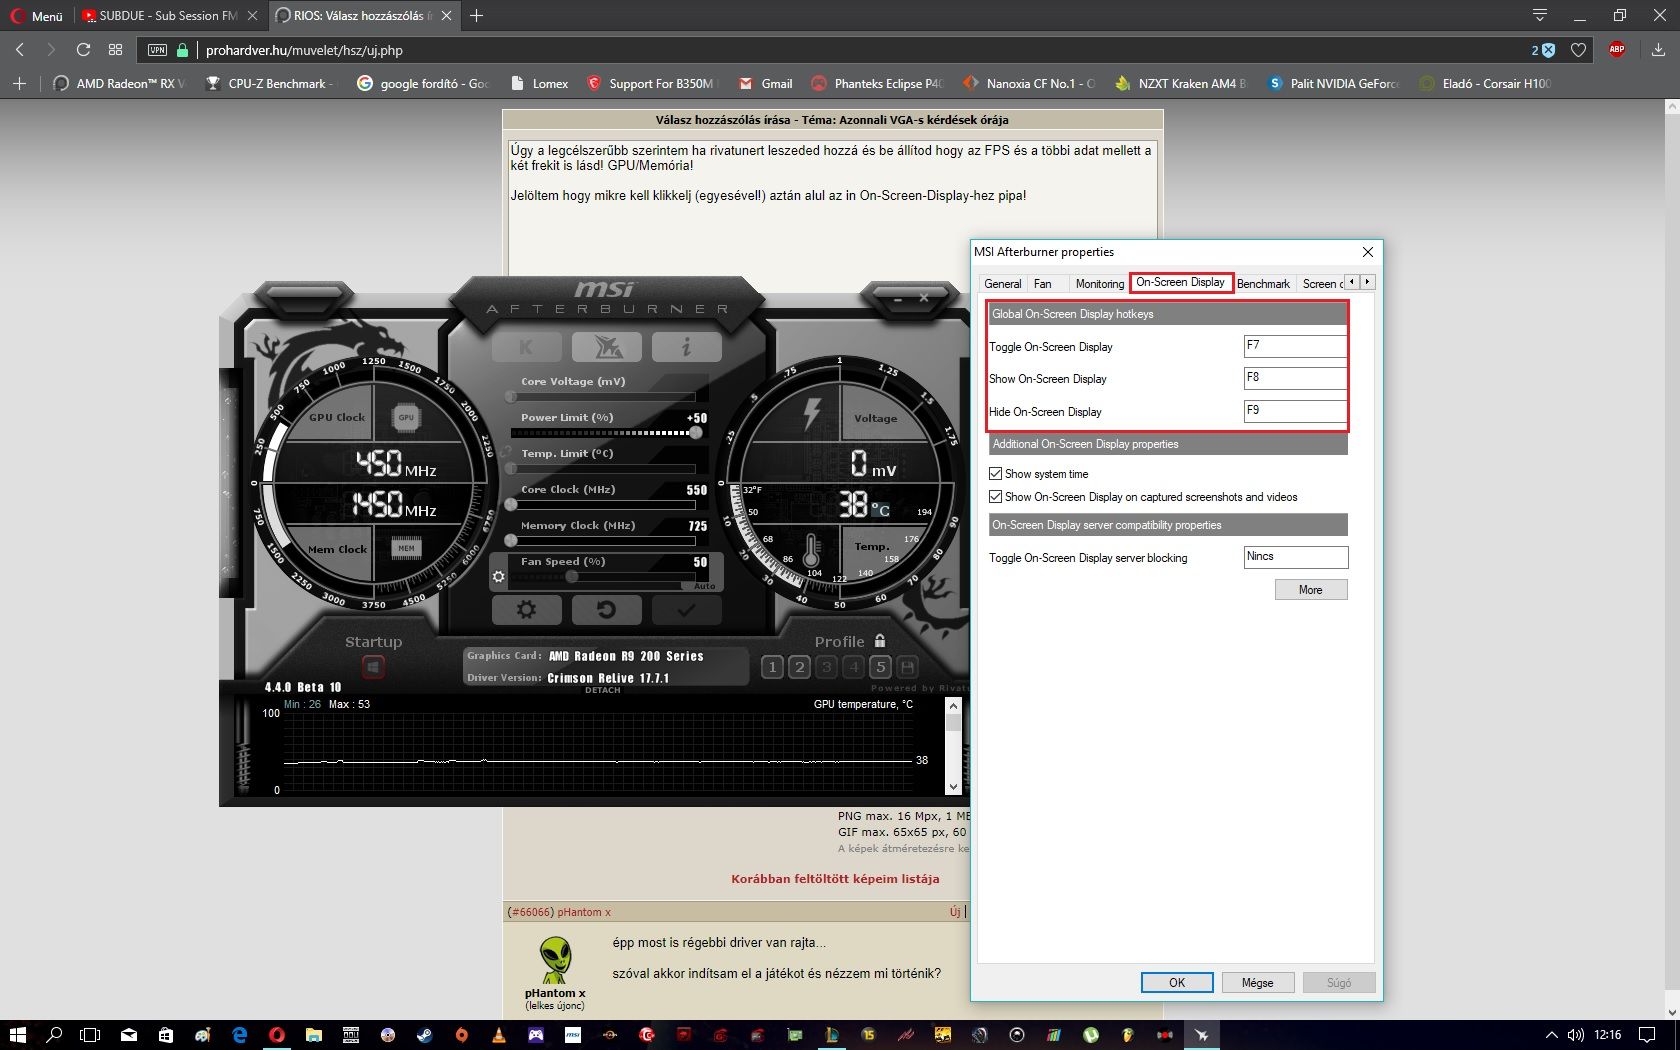Click the Core Clock slider

(603, 505)
